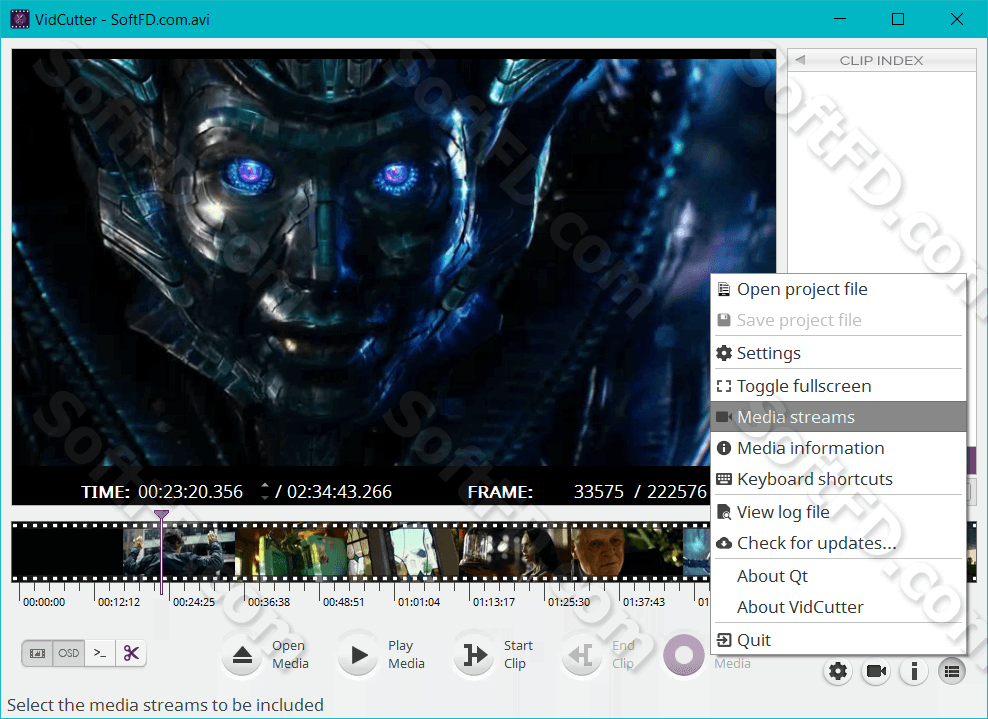The image size is (988, 719).
Task: Open settings via the bottom gear icon
Action: [837, 672]
